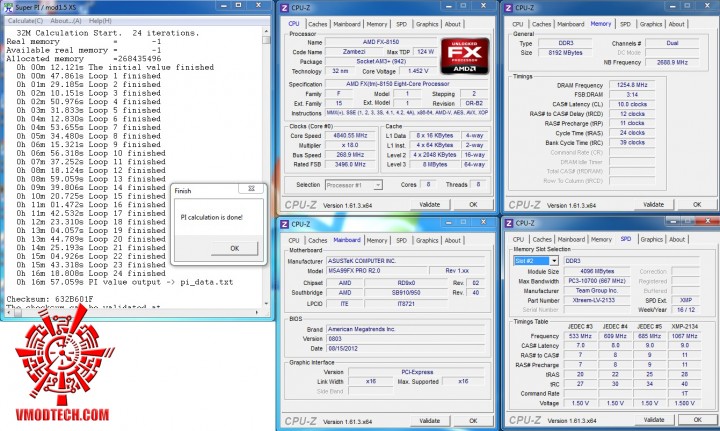Click Validate in the CPU tab window
This screenshot has height=431, width=720.
429,205
